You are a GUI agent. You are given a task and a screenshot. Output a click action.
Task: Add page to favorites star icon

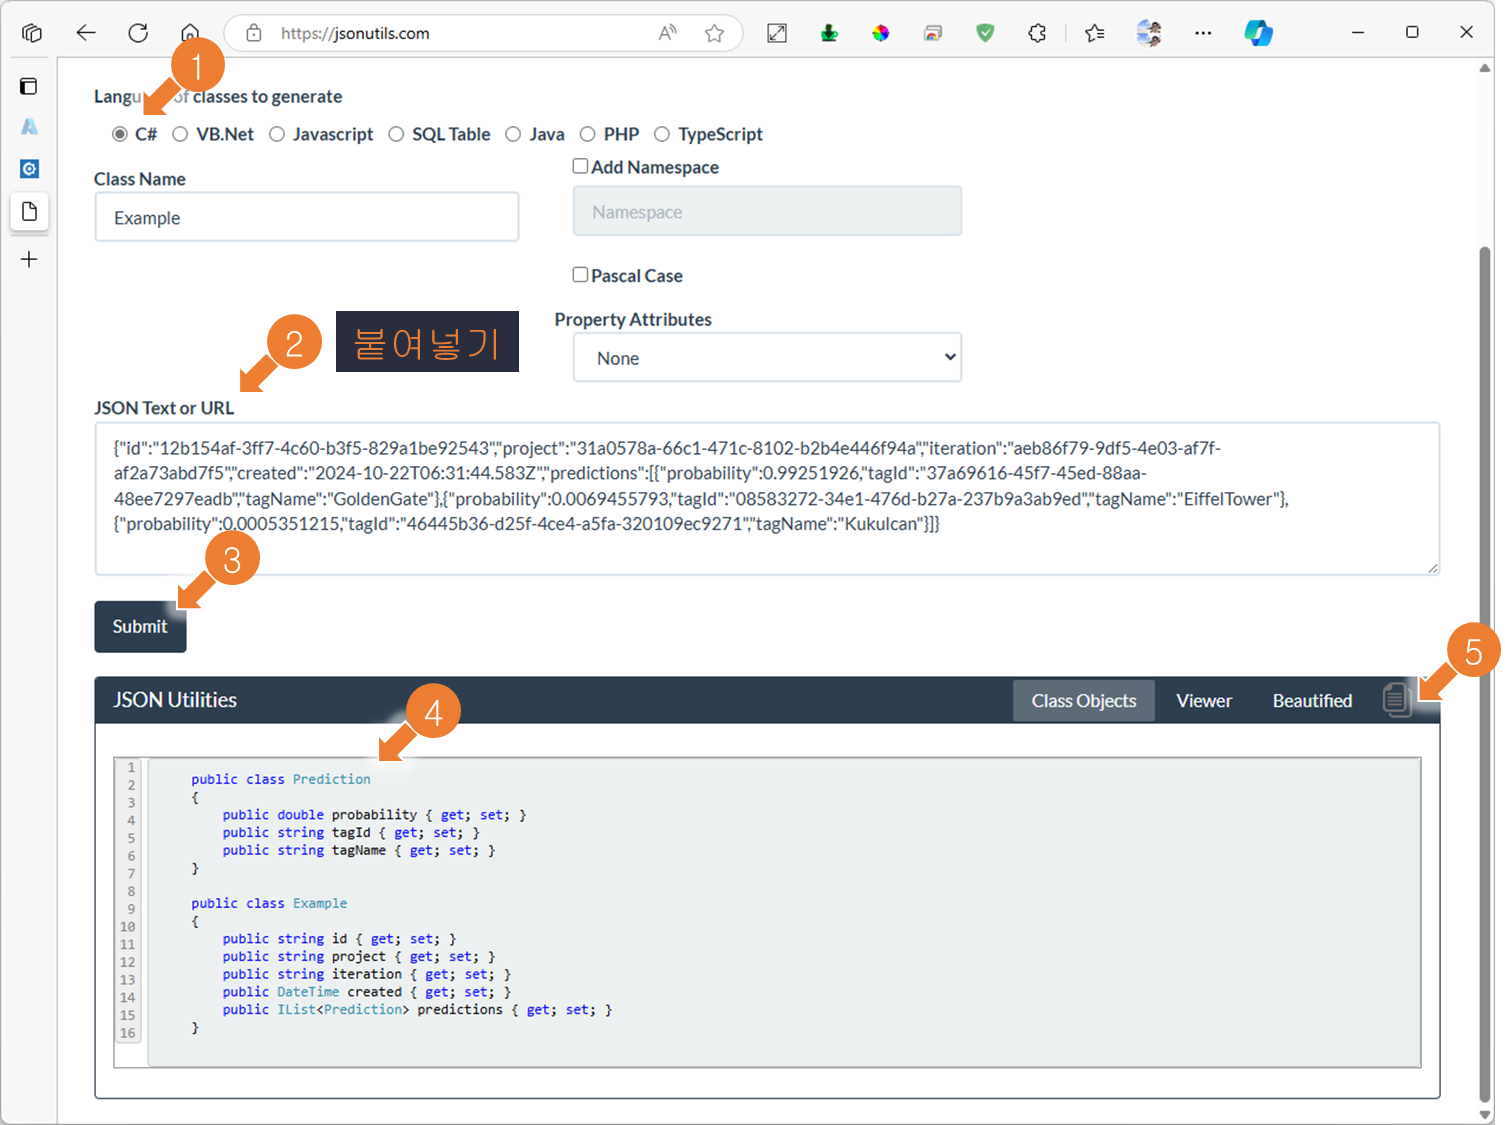coord(714,33)
